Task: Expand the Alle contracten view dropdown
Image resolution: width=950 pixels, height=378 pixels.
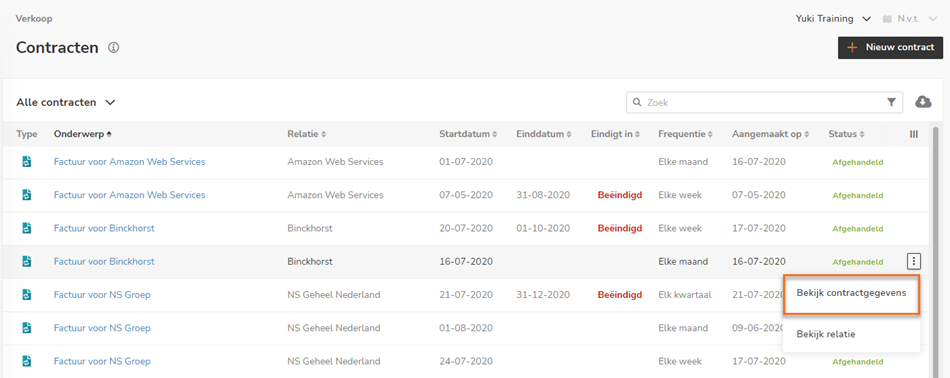Action: pos(65,102)
